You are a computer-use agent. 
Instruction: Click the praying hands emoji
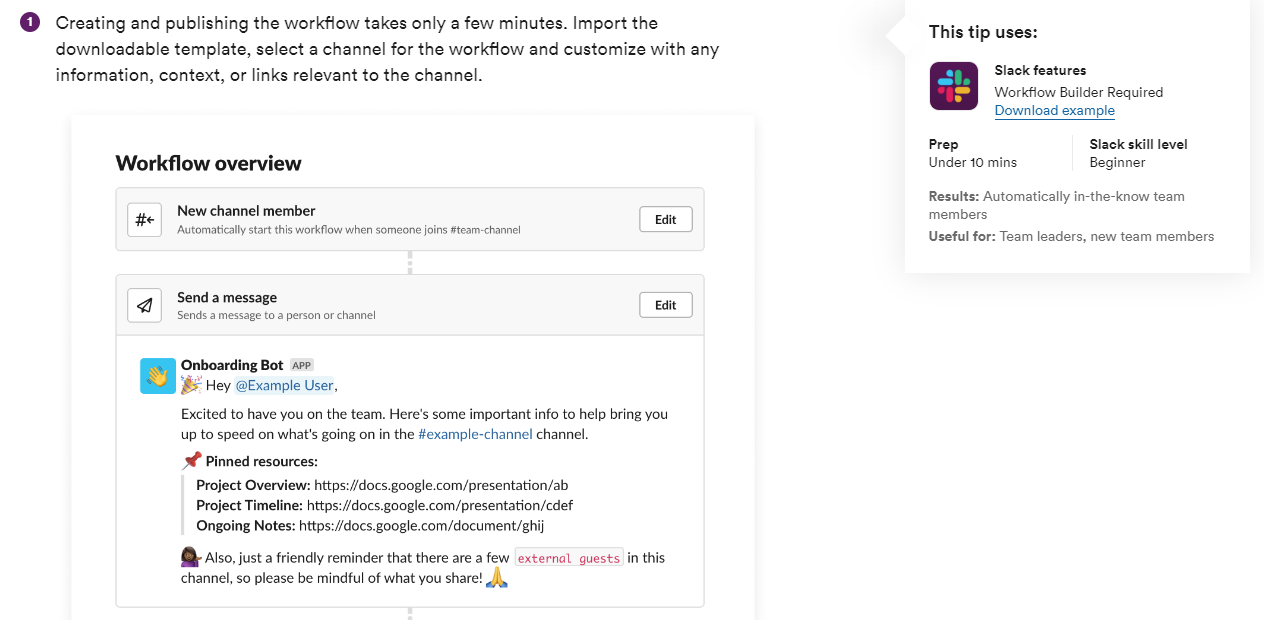pyautogui.click(x=497, y=577)
